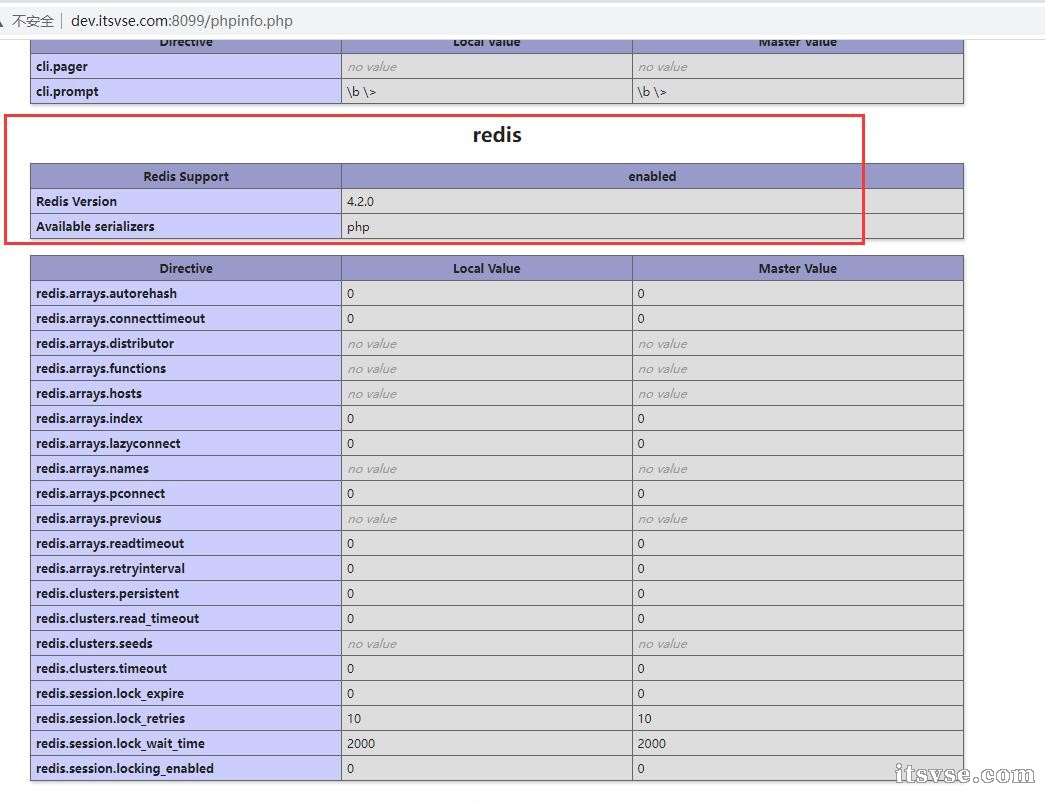
Task: Click 'redis.arrays.pconnect' directive
Action: click(x=186, y=493)
